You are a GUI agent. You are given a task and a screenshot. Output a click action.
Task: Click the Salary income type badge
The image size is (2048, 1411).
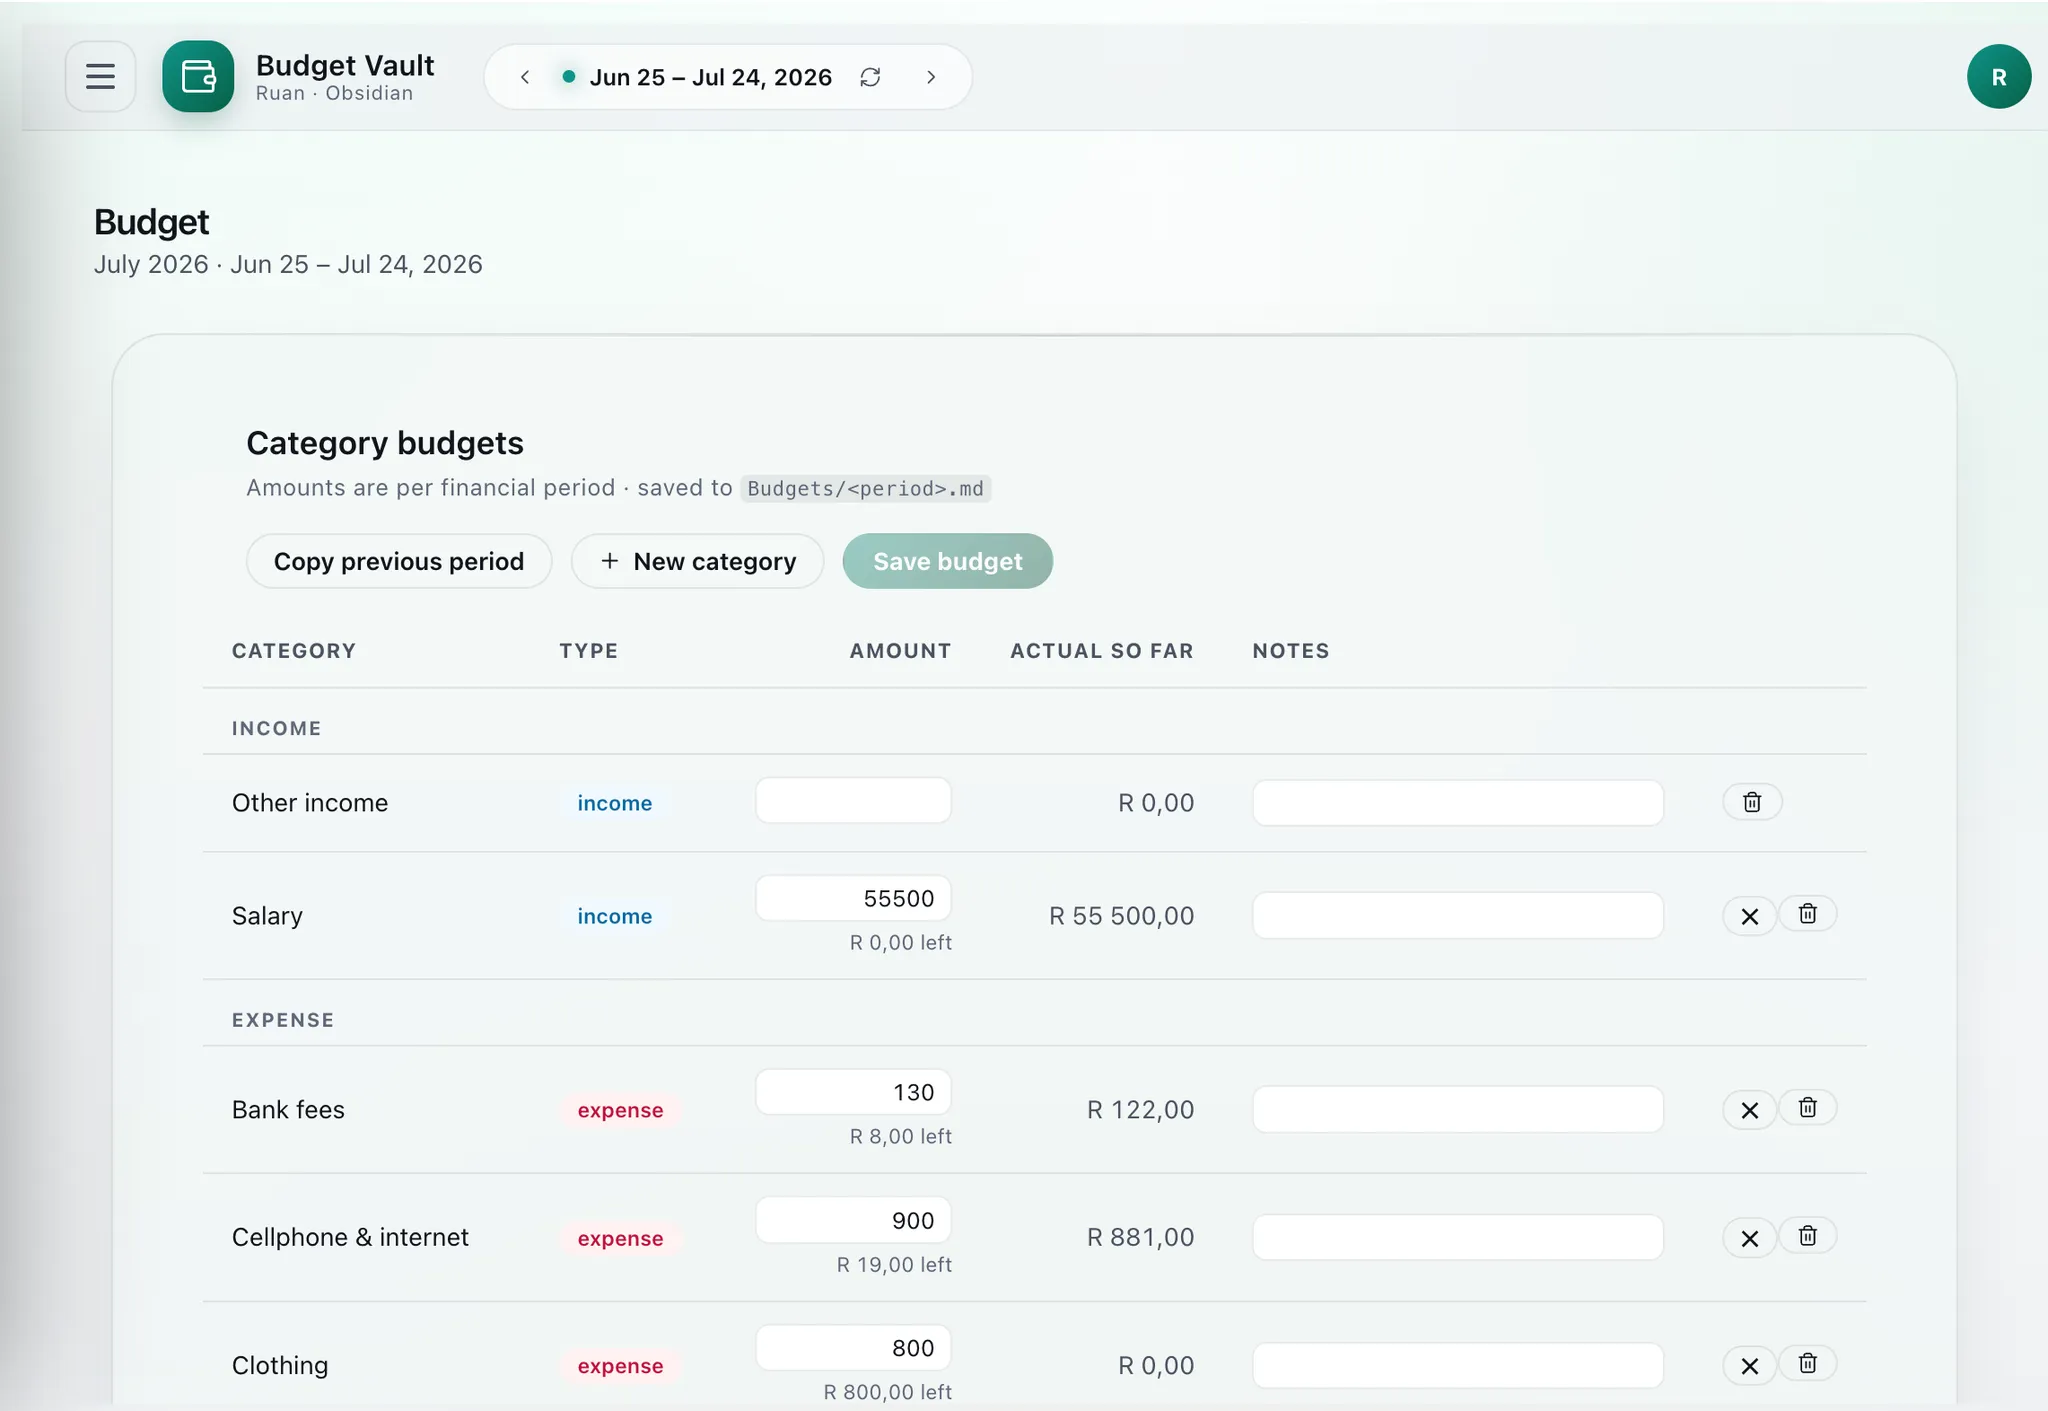(x=614, y=916)
